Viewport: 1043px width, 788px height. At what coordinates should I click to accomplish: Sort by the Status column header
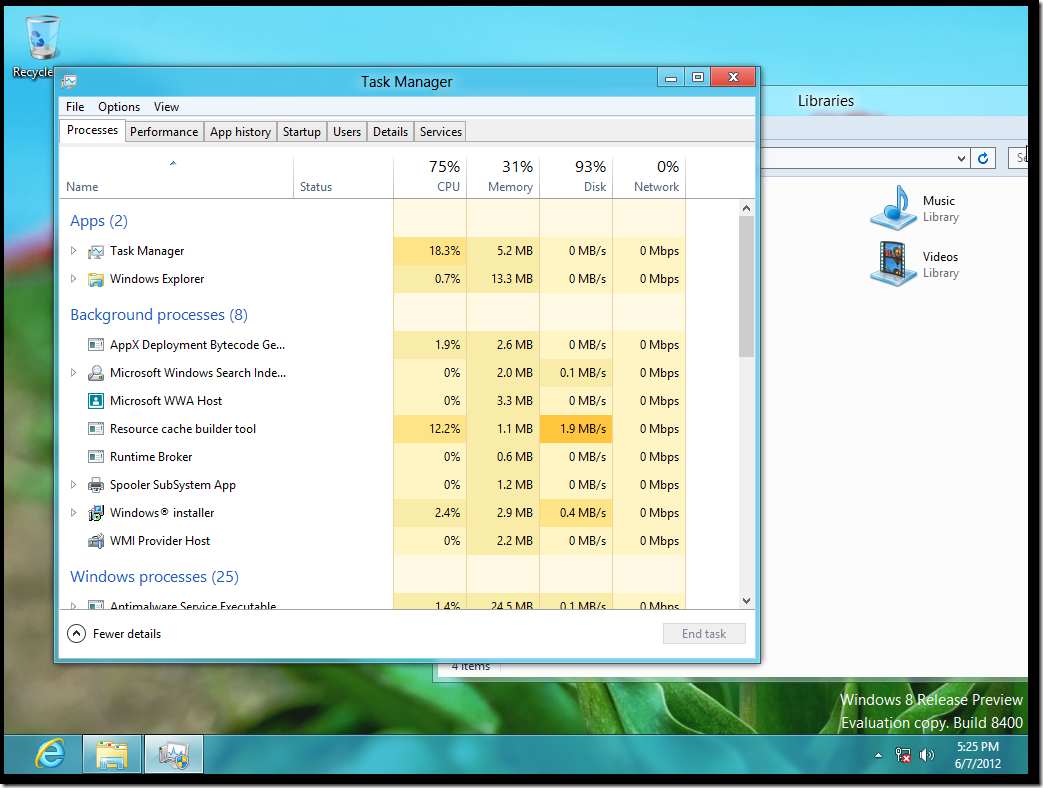pos(343,177)
